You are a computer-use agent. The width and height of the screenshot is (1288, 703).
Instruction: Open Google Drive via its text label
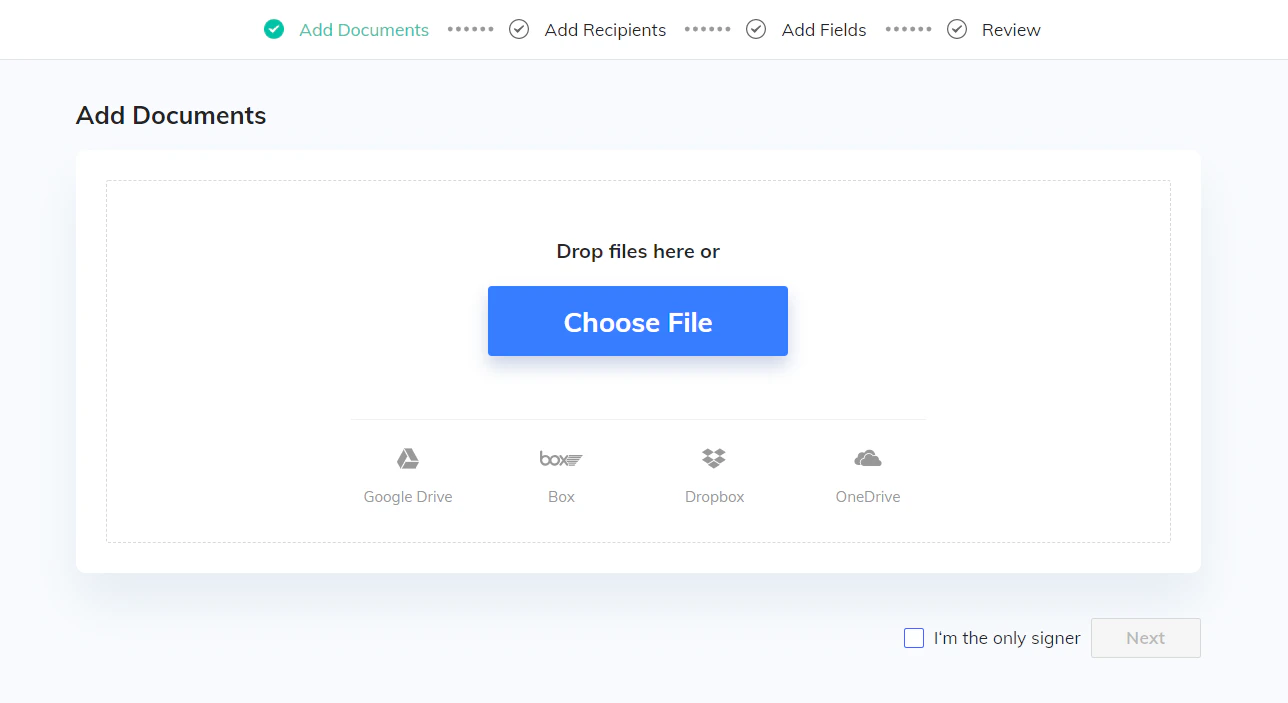point(407,496)
